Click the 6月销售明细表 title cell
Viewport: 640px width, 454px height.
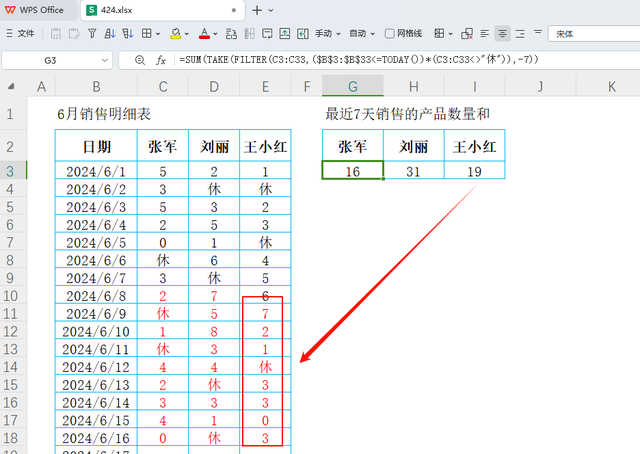(x=104, y=114)
